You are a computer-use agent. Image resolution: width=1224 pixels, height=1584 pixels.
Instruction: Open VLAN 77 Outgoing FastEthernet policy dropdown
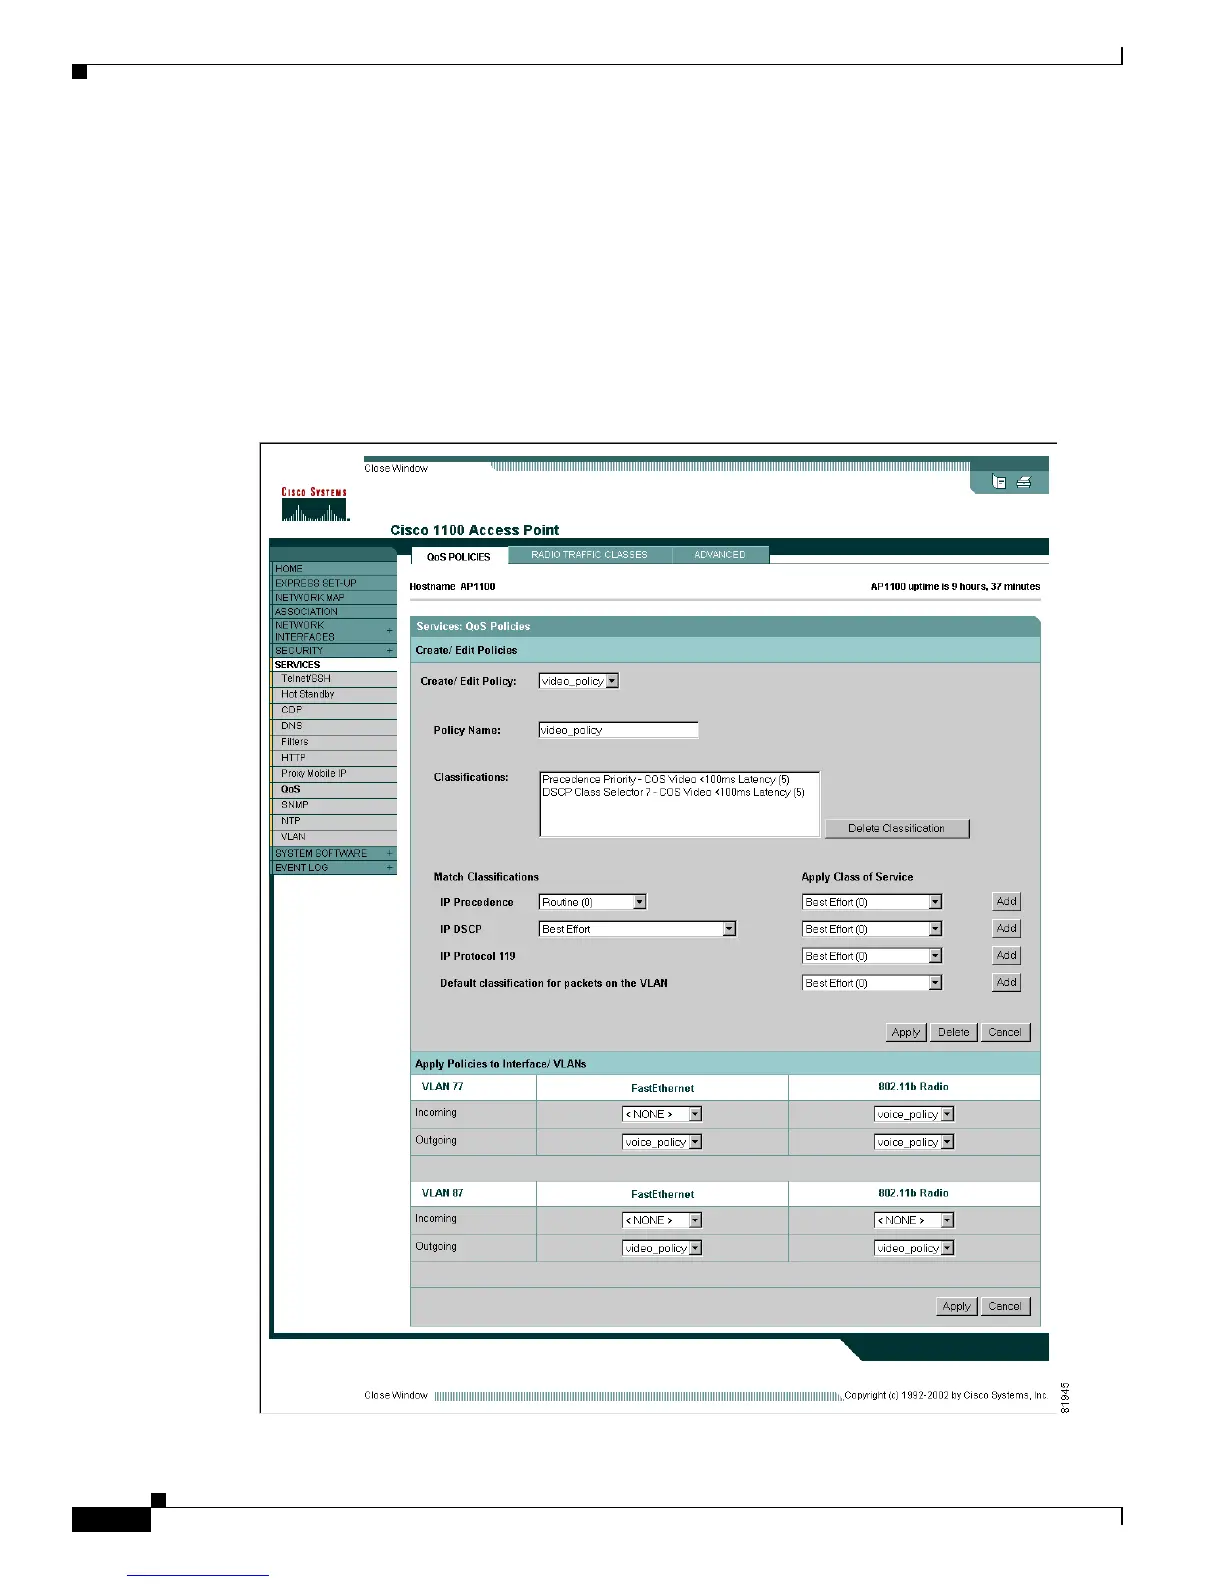tap(662, 1142)
